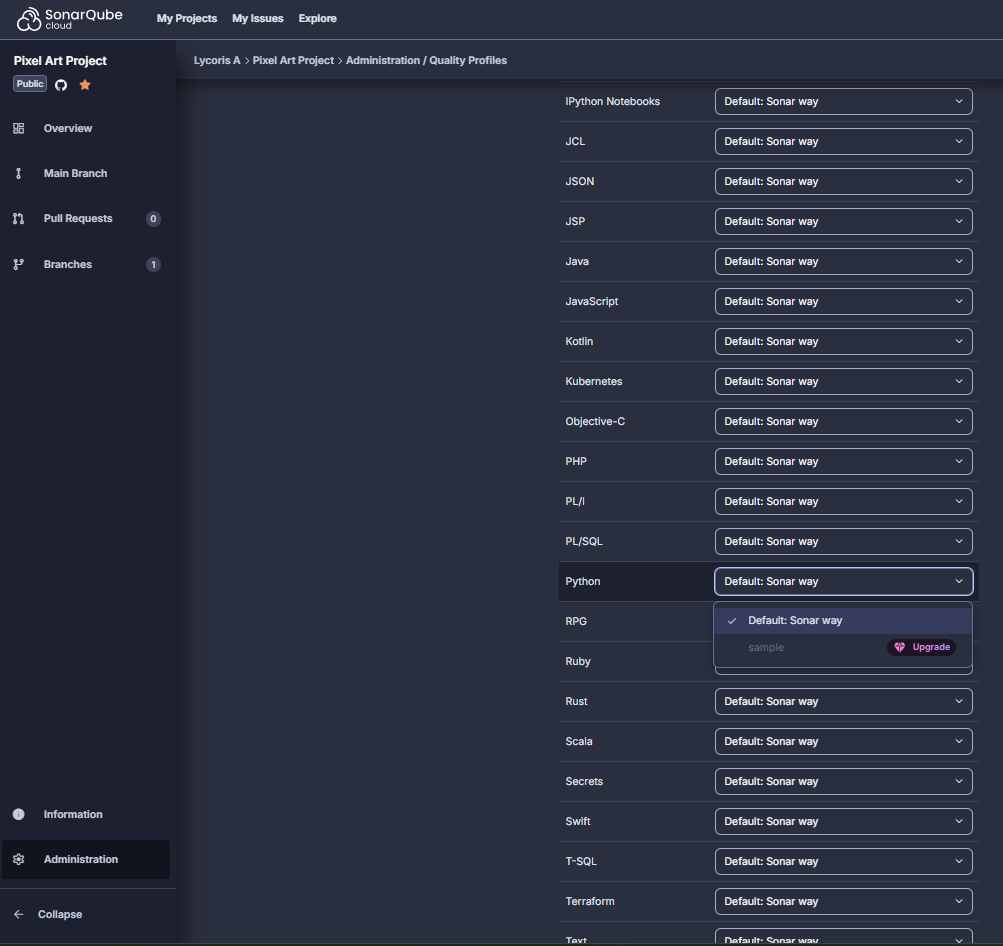Click the Information circle icon
The image size is (1003, 946).
[x=19, y=814]
